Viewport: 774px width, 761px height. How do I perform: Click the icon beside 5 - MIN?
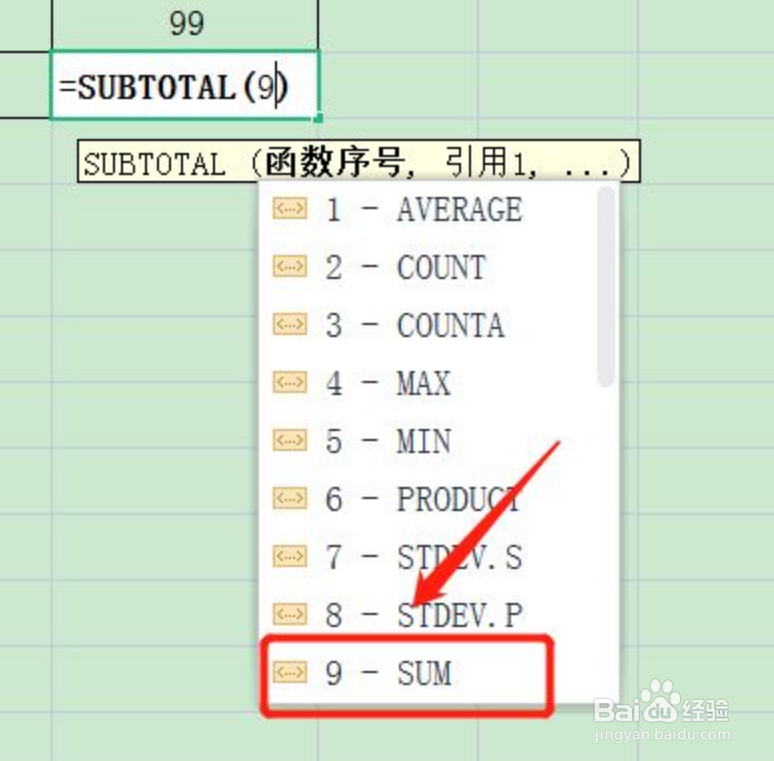290,441
